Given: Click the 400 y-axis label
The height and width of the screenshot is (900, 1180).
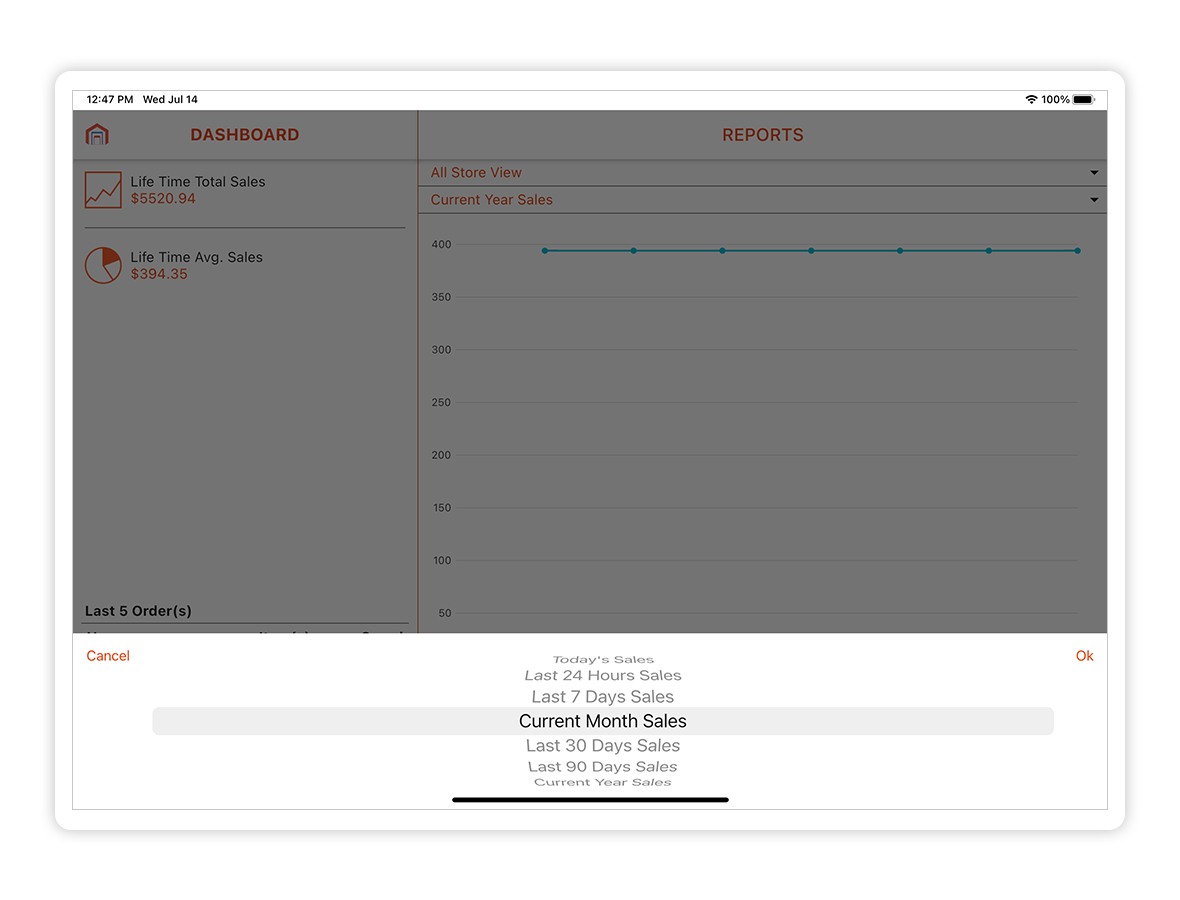Looking at the screenshot, I should [441, 245].
